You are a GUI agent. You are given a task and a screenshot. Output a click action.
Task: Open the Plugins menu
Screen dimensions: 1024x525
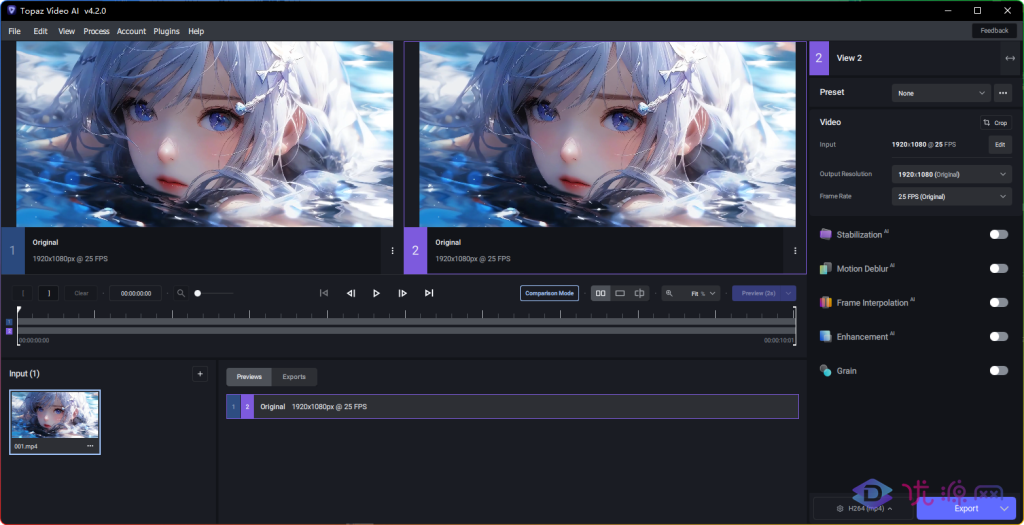coord(167,31)
